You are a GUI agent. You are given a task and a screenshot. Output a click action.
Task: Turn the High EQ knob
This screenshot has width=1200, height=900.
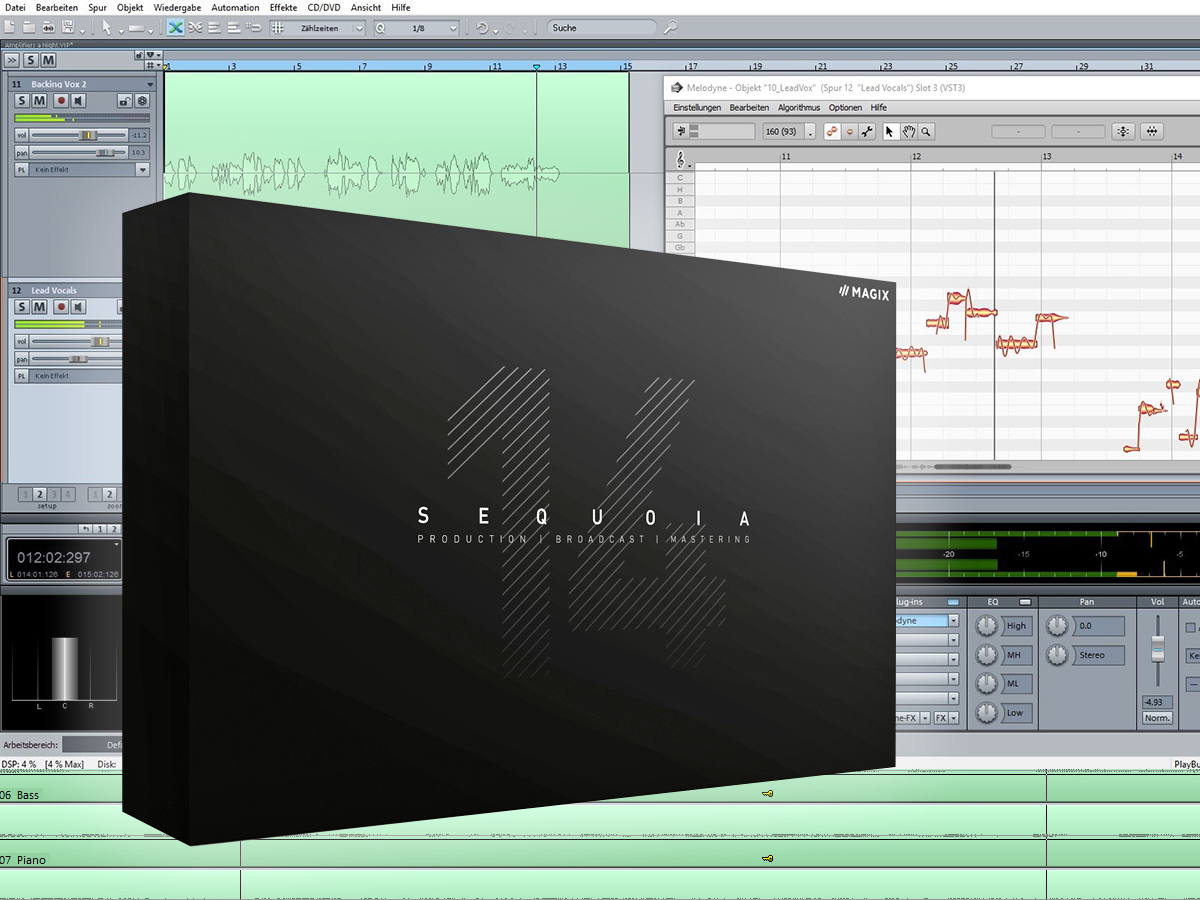pos(988,625)
